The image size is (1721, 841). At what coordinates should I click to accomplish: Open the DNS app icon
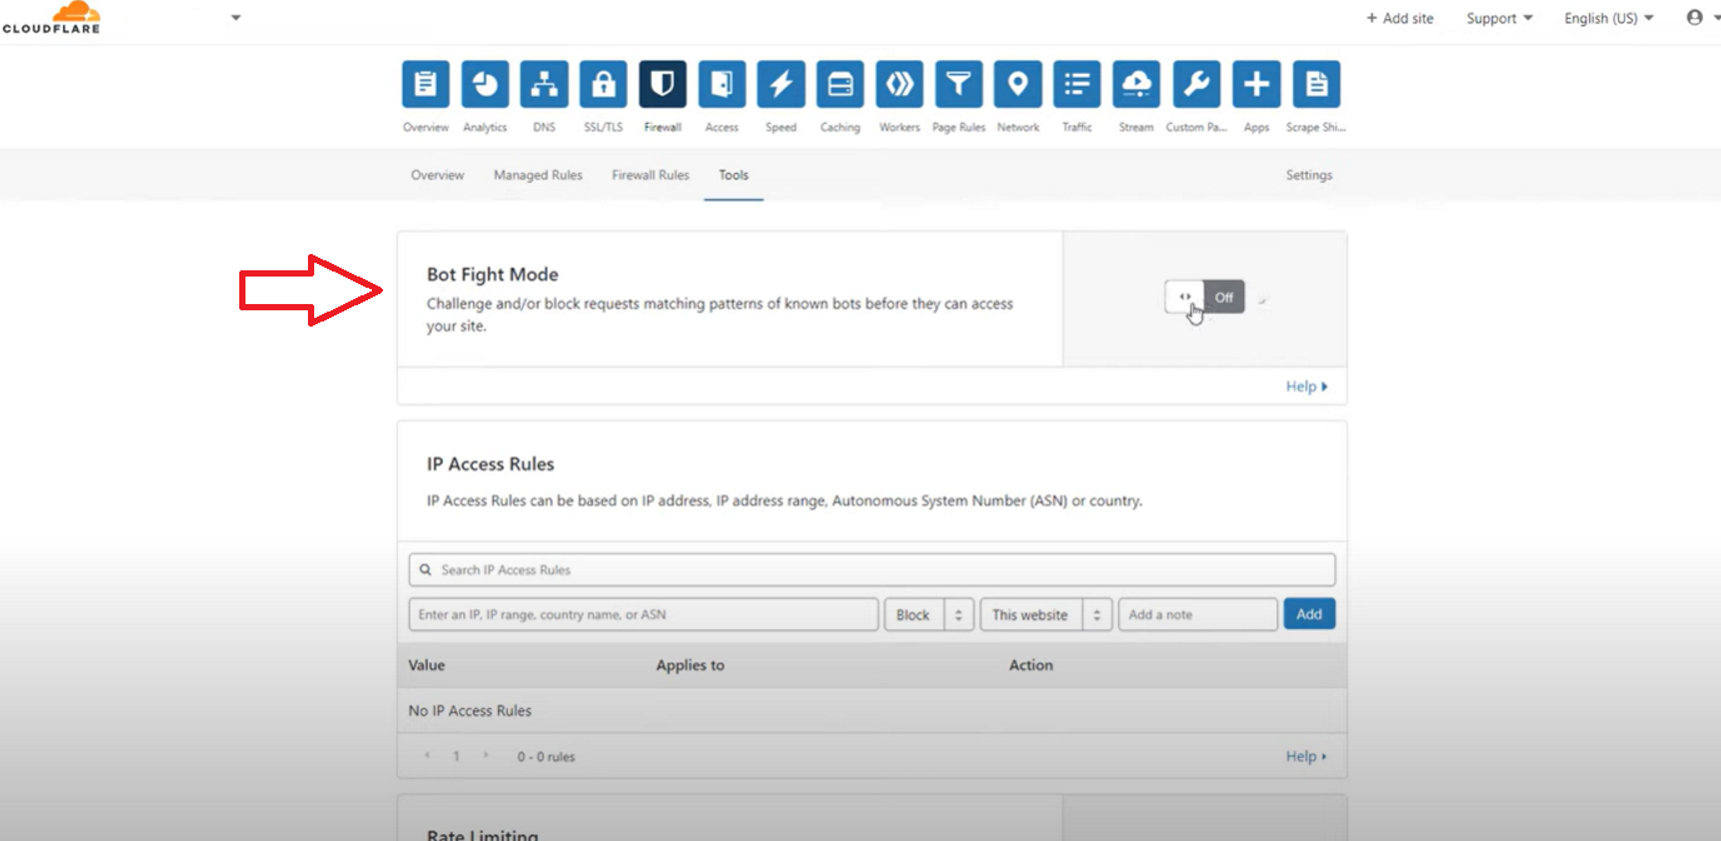point(544,84)
